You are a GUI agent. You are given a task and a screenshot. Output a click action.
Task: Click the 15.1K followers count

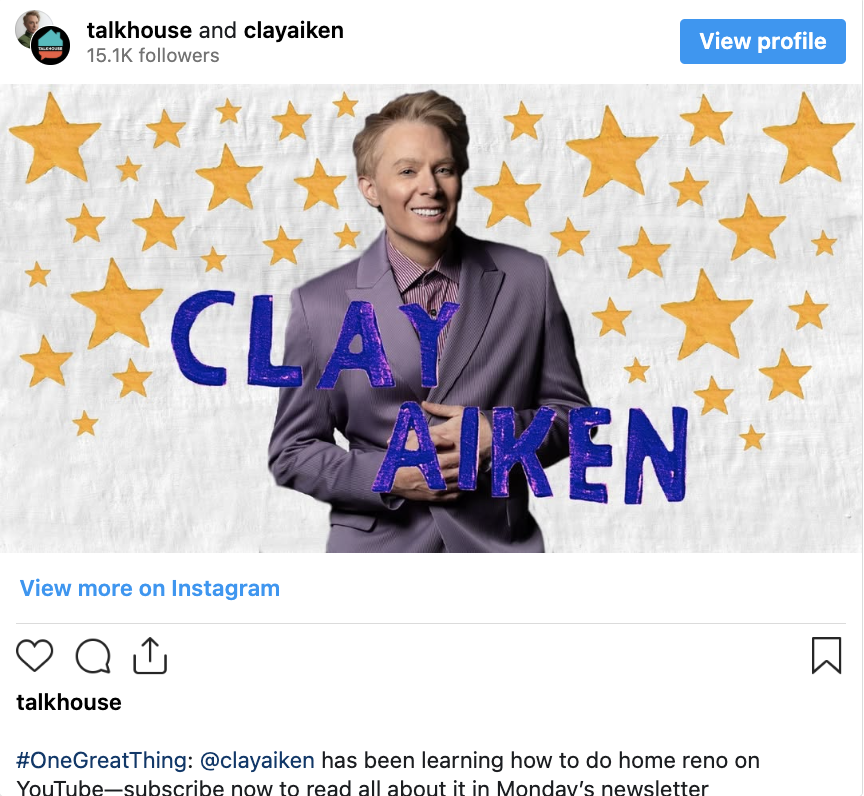click(153, 56)
